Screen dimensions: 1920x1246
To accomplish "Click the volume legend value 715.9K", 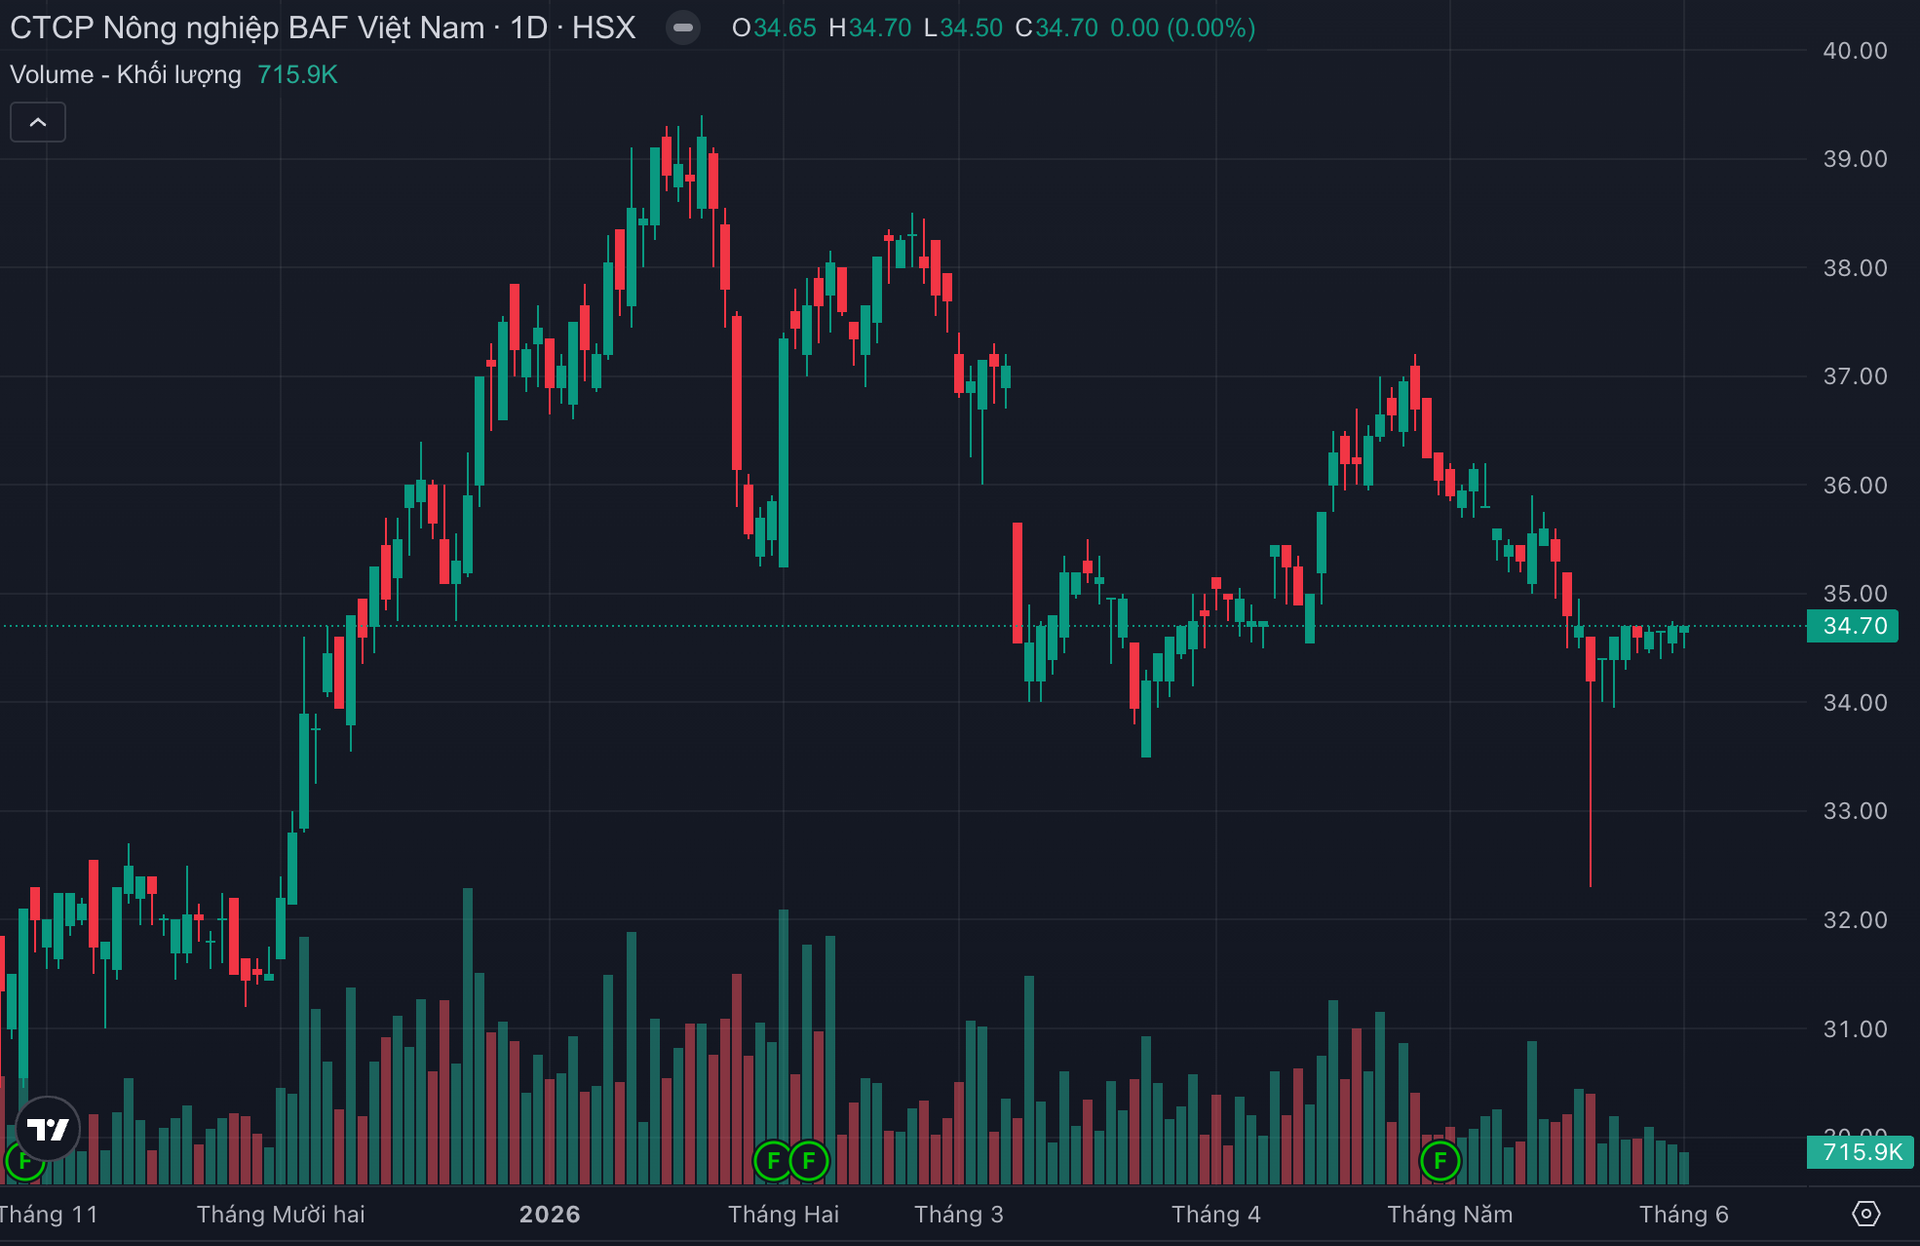I will (298, 75).
